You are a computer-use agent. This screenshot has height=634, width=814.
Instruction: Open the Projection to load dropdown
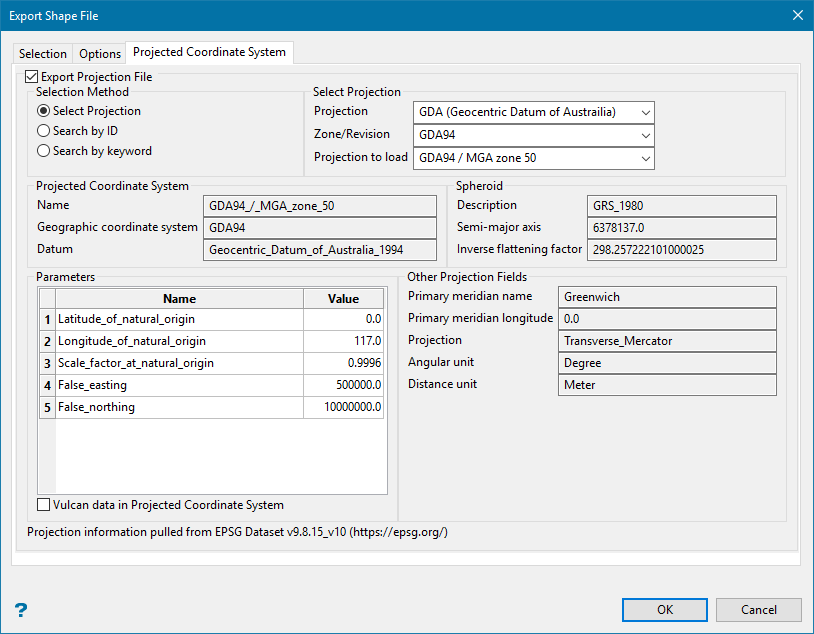point(533,158)
